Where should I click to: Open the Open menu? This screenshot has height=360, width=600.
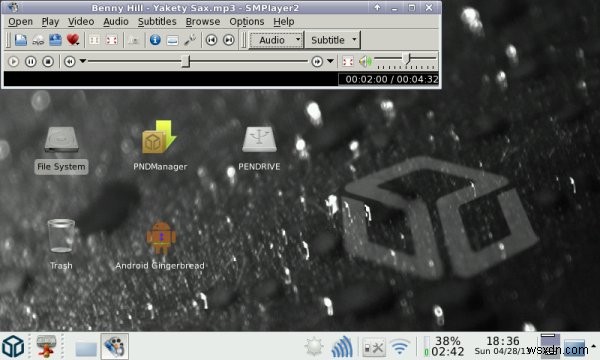tap(20, 21)
